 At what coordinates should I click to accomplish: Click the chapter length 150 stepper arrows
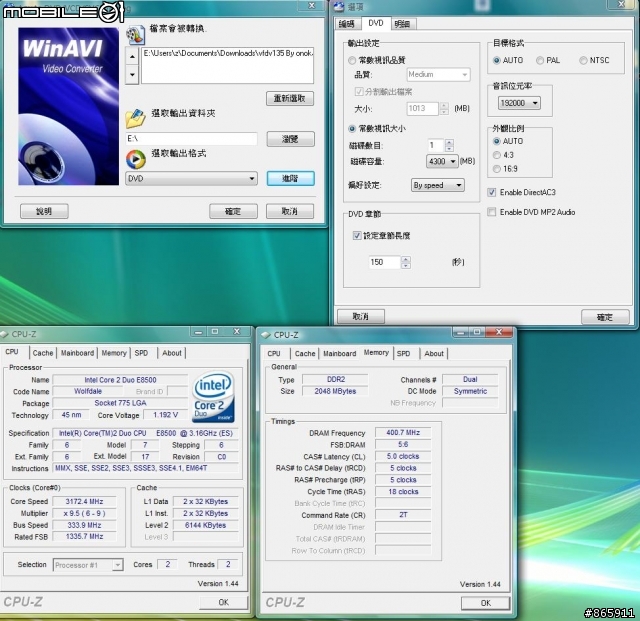[x=406, y=262]
